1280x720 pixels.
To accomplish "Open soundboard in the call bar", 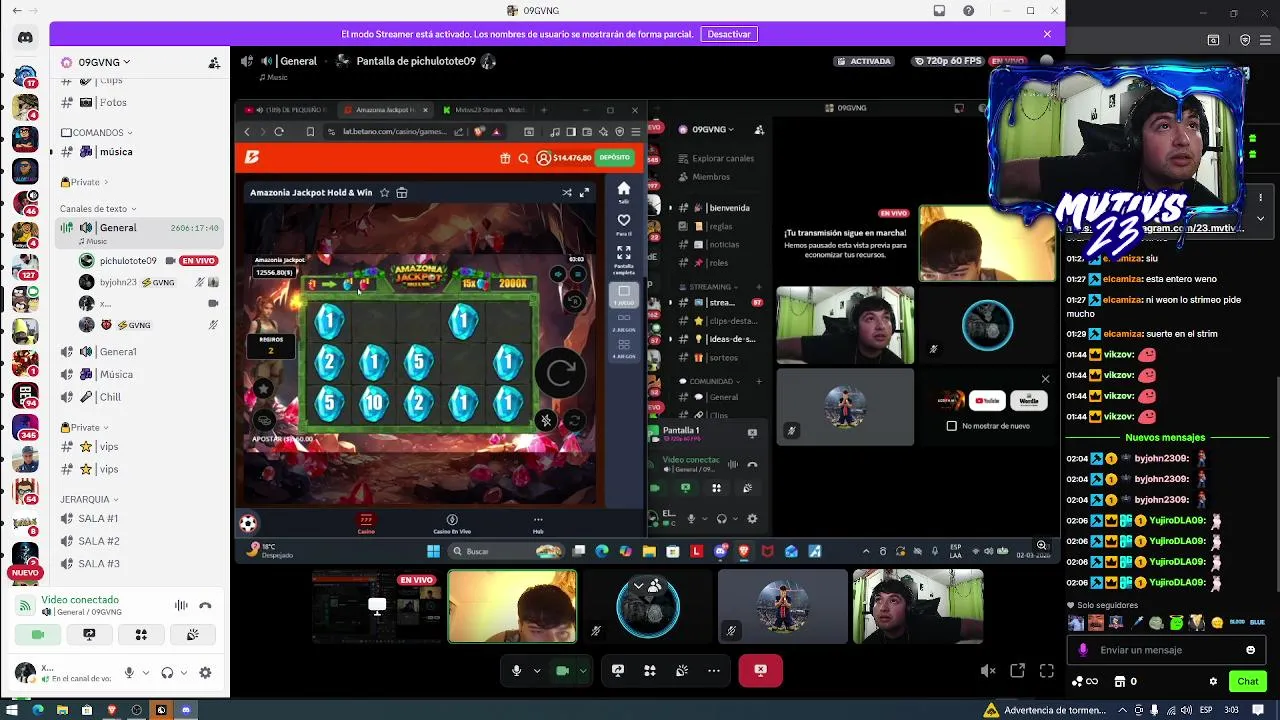I will pyautogui.click(x=681, y=671).
